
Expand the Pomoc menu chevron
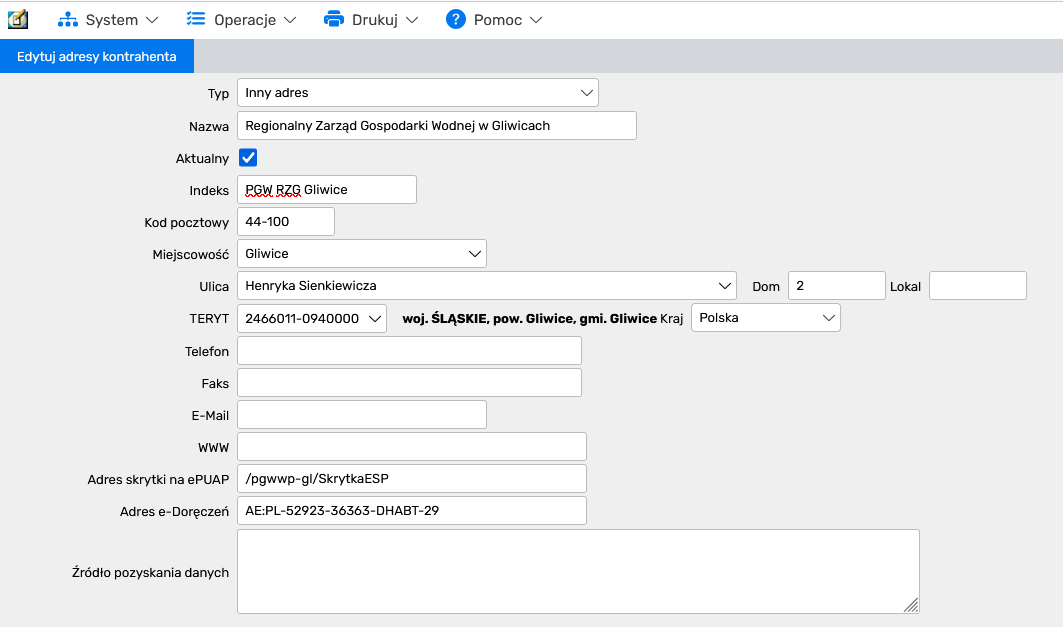coord(536,20)
